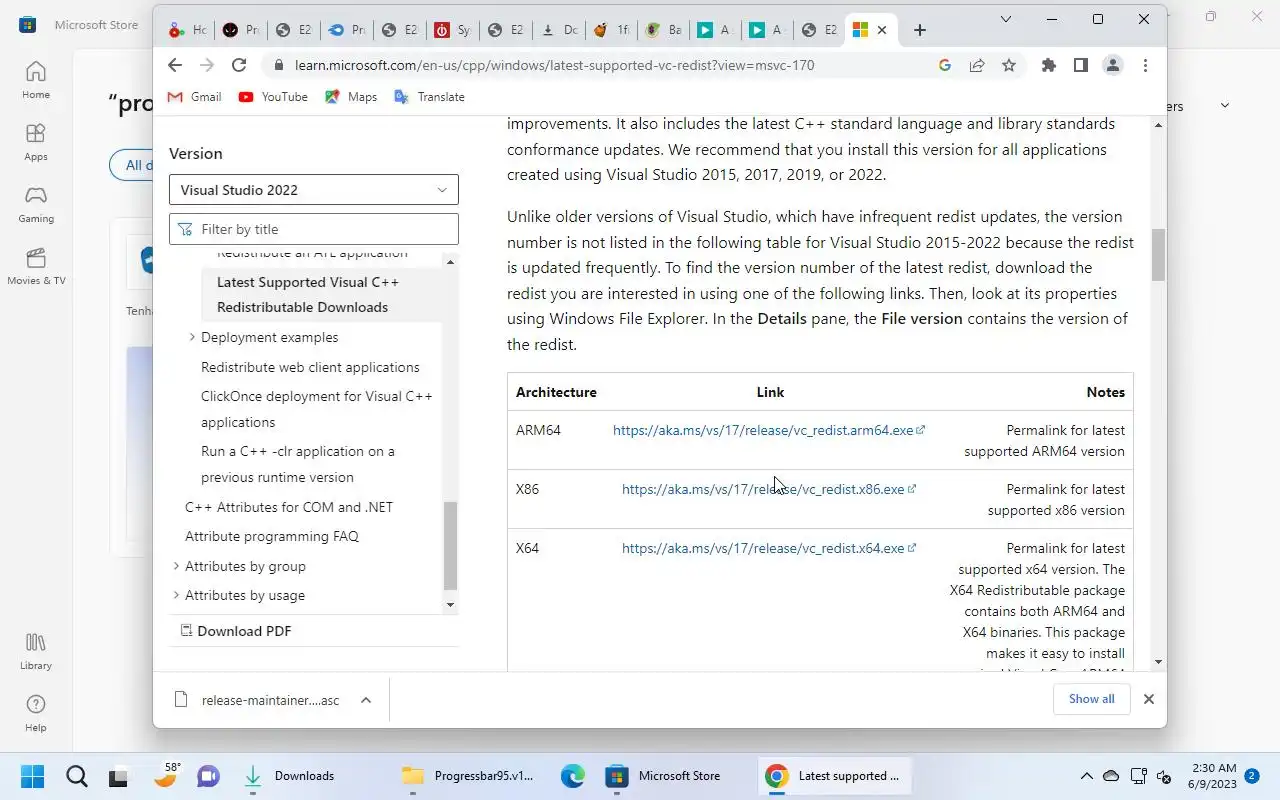Screen dimensions: 1280x800
Task: Click page scrollbar down arrow
Action: [1158, 662]
